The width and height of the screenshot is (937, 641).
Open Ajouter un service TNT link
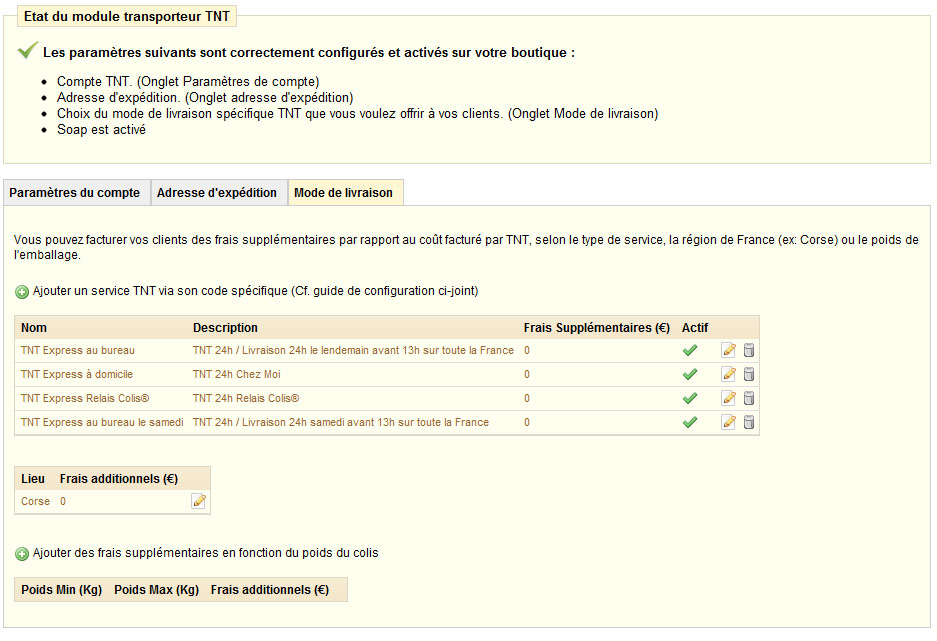pyautogui.click(x=255, y=291)
